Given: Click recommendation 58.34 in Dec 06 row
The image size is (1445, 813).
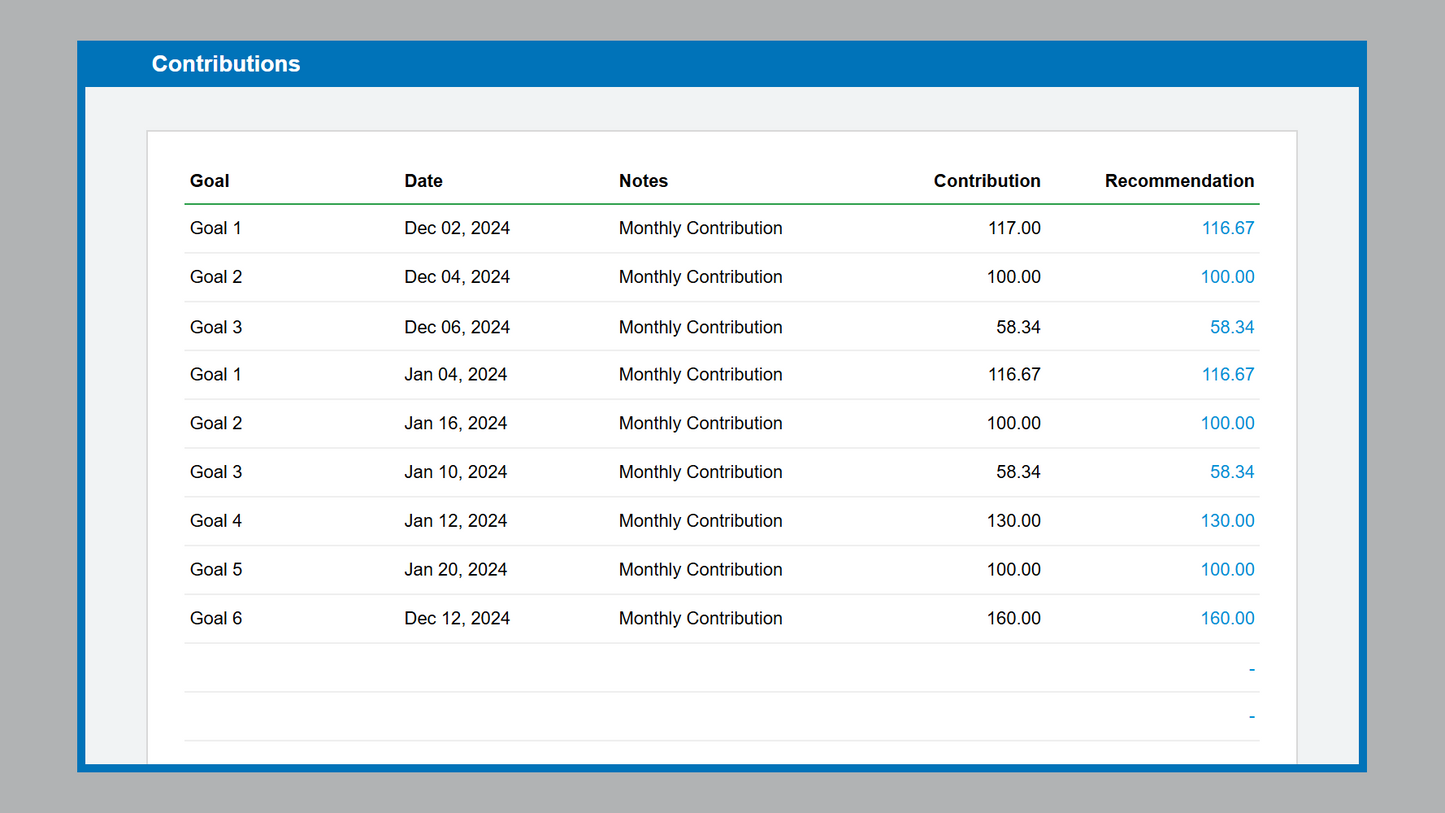Looking at the screenshot, I should click(x=1232, y=327).
